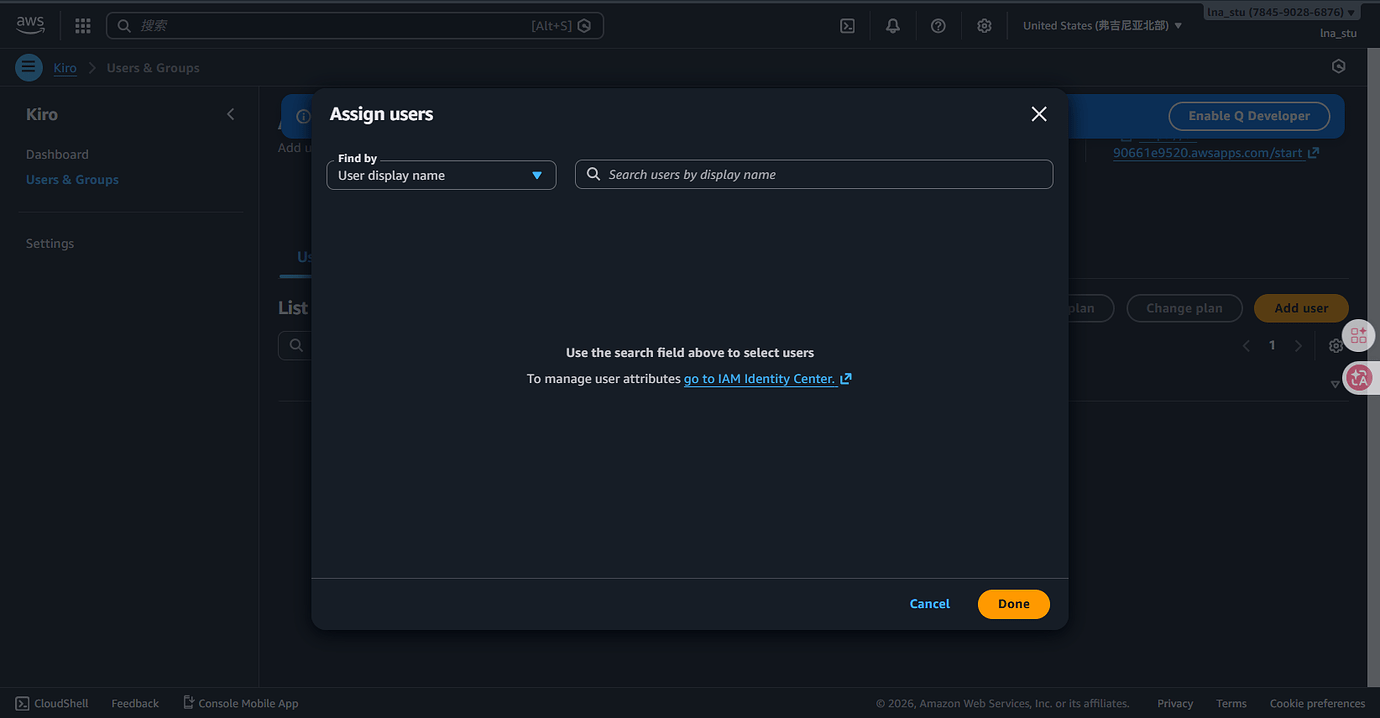The height and width of the screenshot is (718, 1380).
Task: Open Cookie preferences in the footer
Action: click(1317, 703)
